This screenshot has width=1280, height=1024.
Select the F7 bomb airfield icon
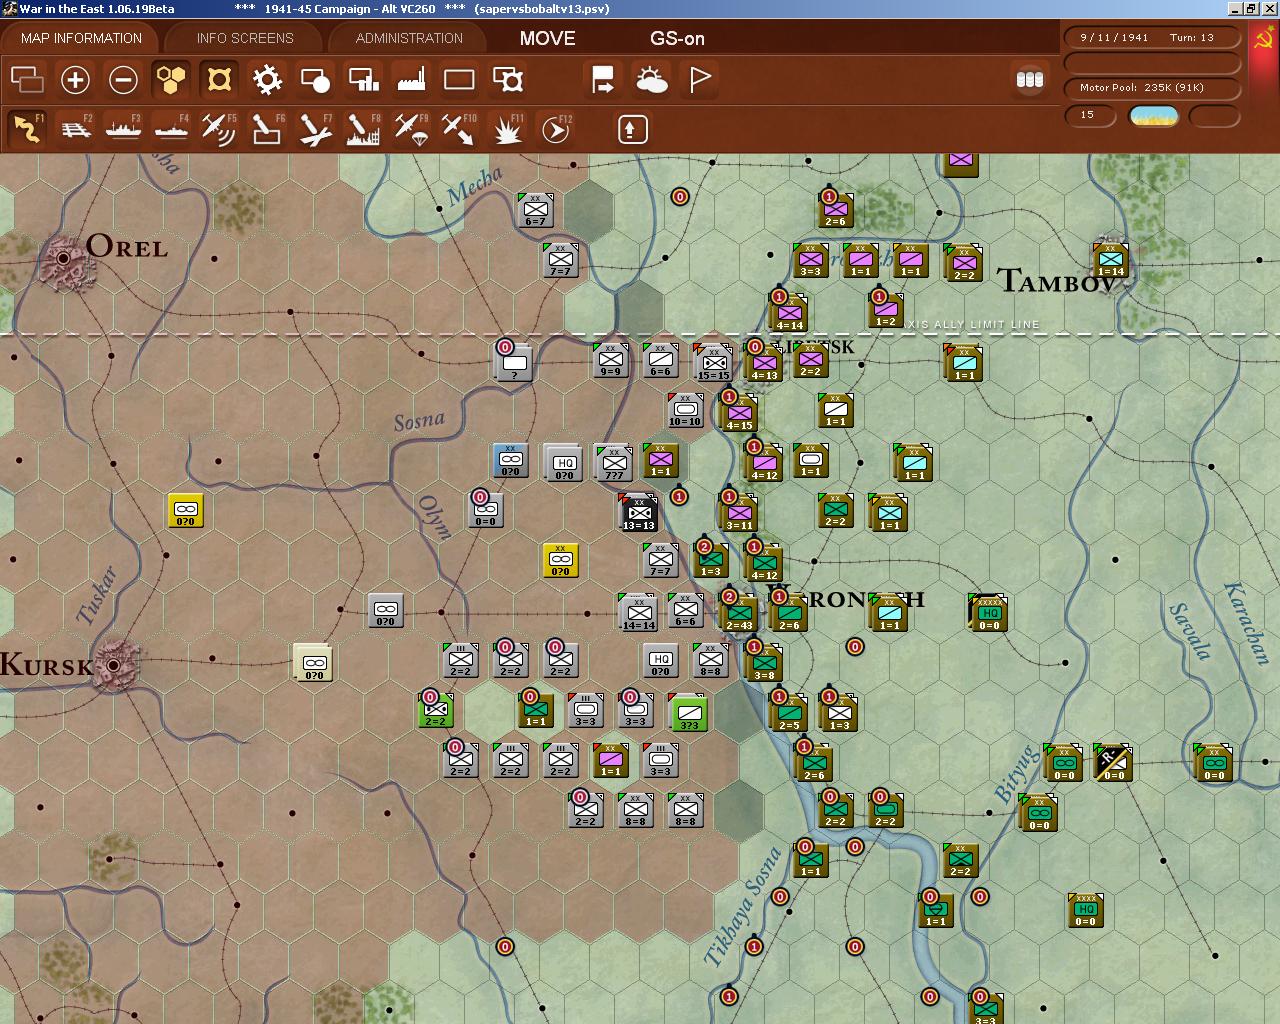click(x=315, y=129)
